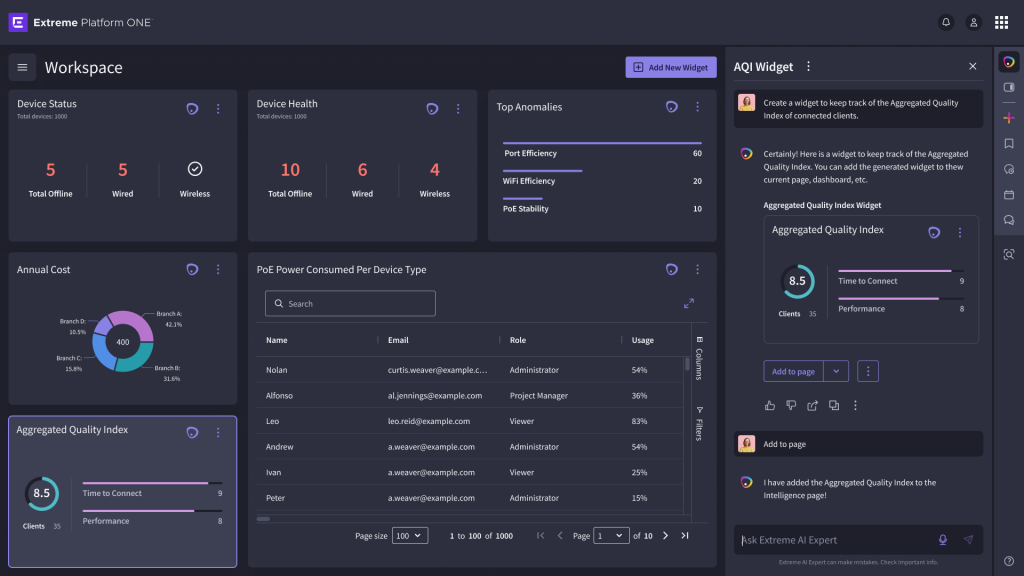
Task: Open Device Status widget options menu
Action: tap(218, 109)
